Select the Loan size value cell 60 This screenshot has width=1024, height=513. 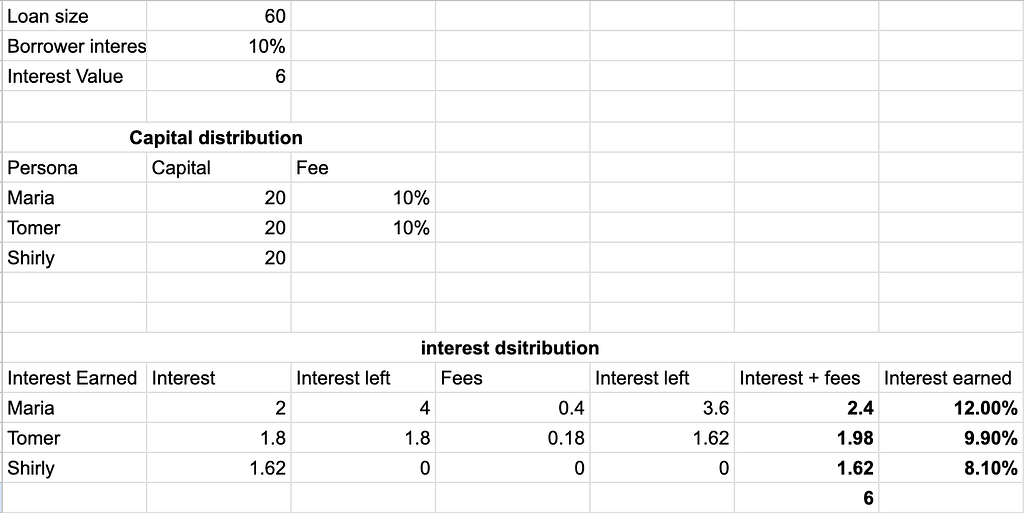[x=219, y=16]
